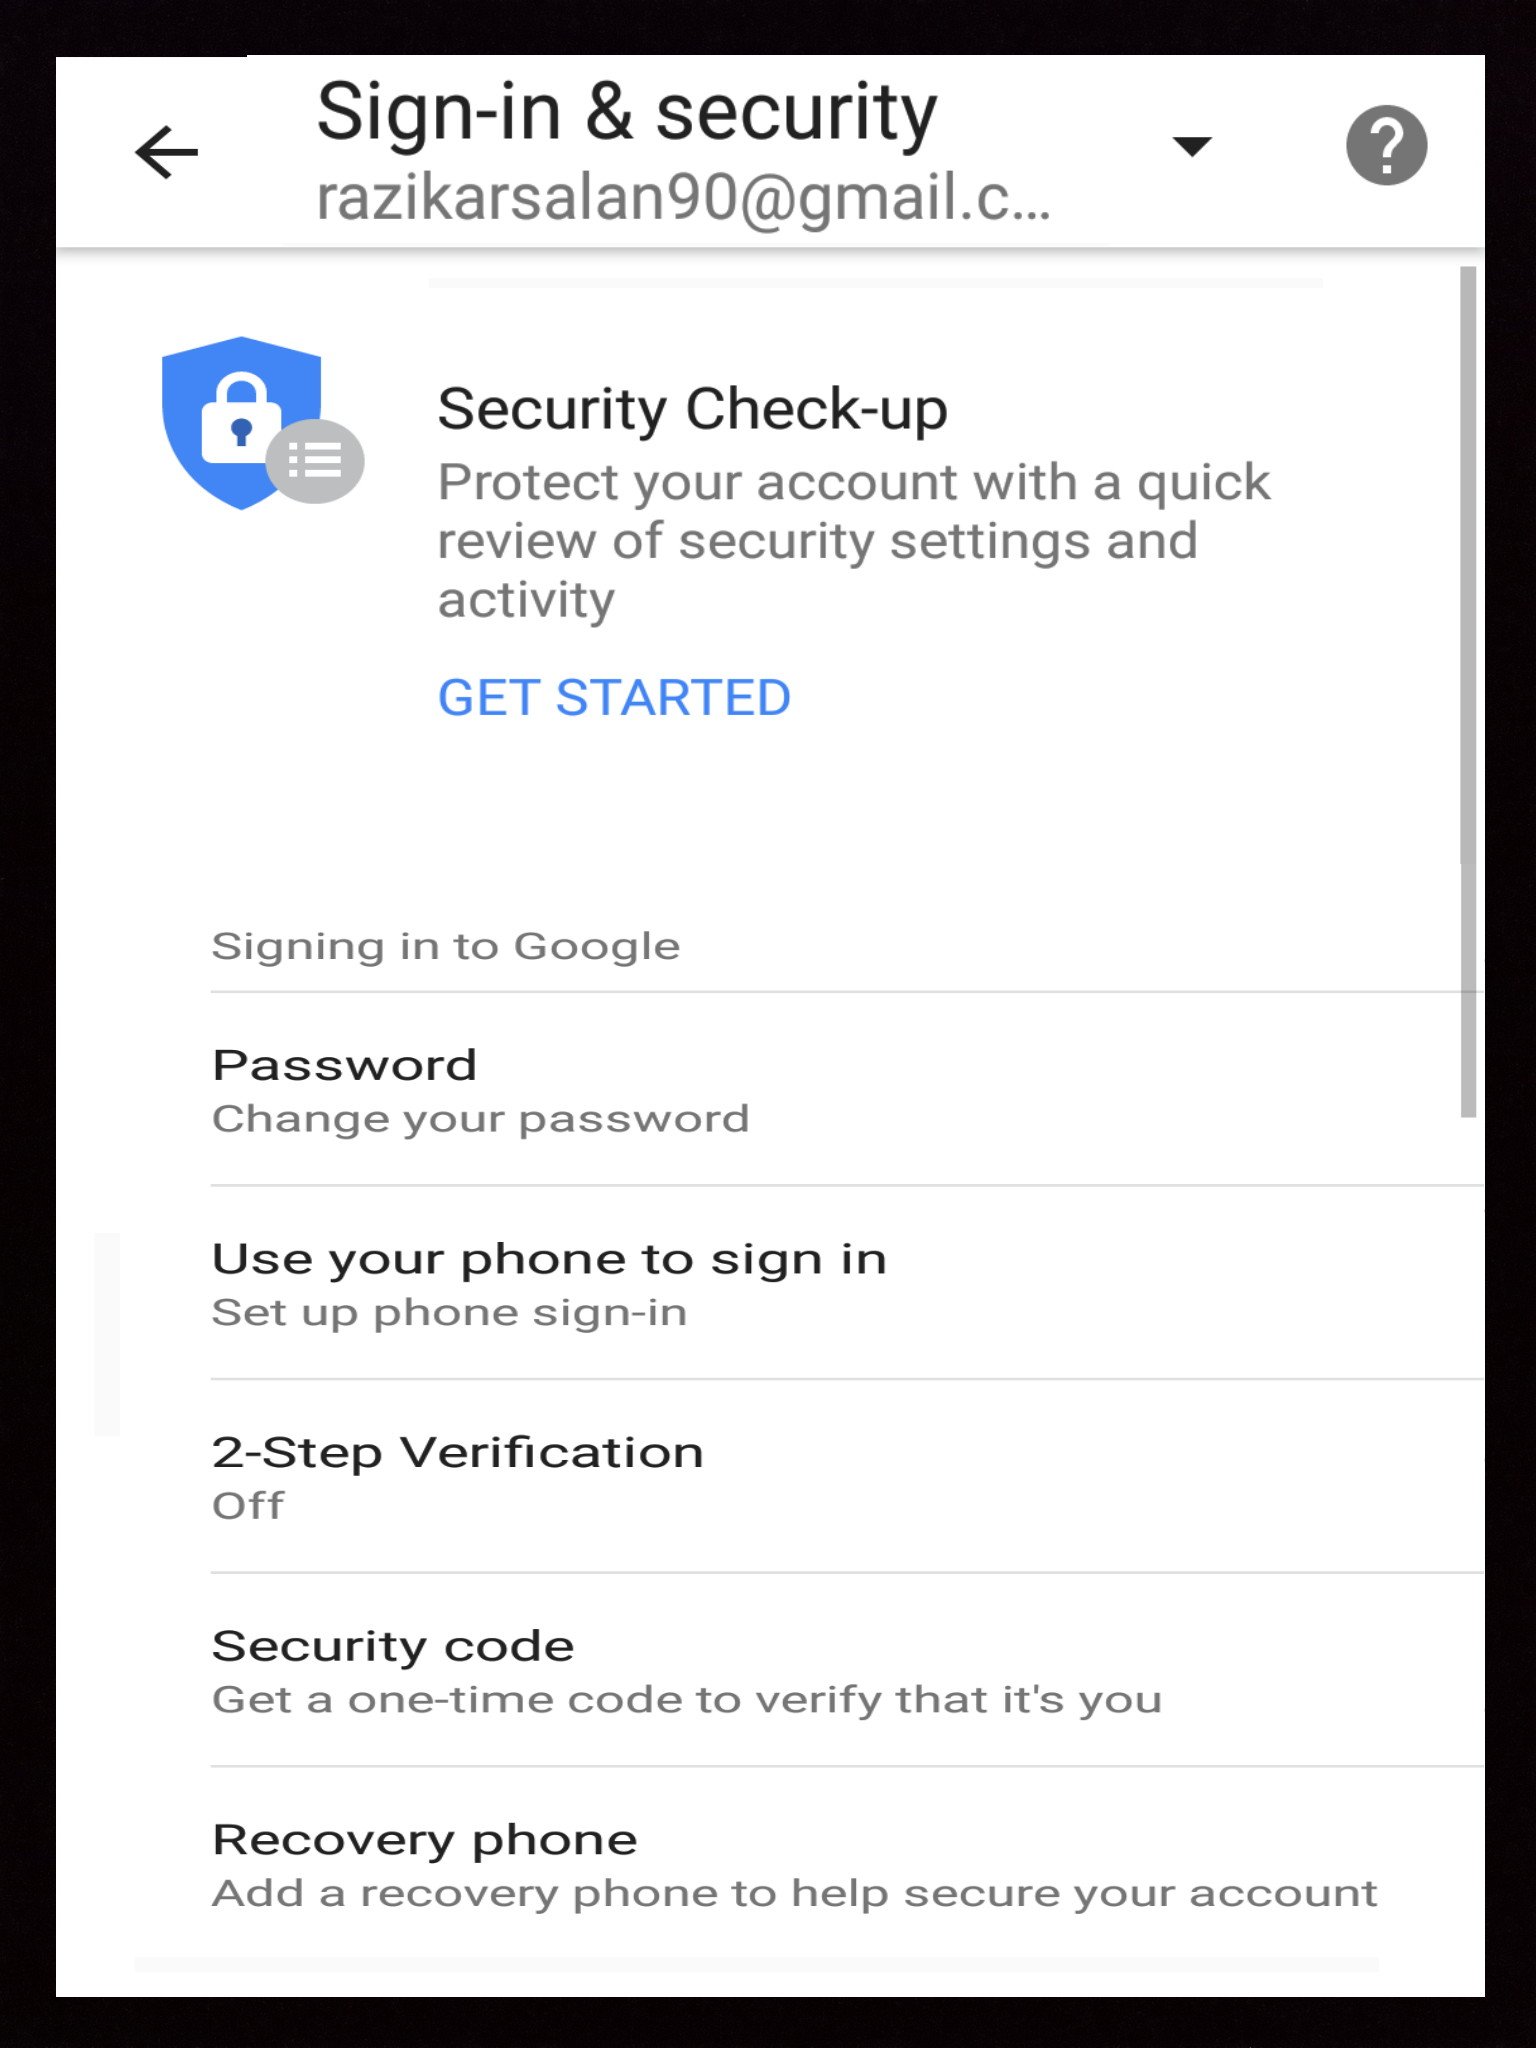1536x2048 pixels.
Task: Tap Set up phone sign-in text
Action: pos(450,1312)
